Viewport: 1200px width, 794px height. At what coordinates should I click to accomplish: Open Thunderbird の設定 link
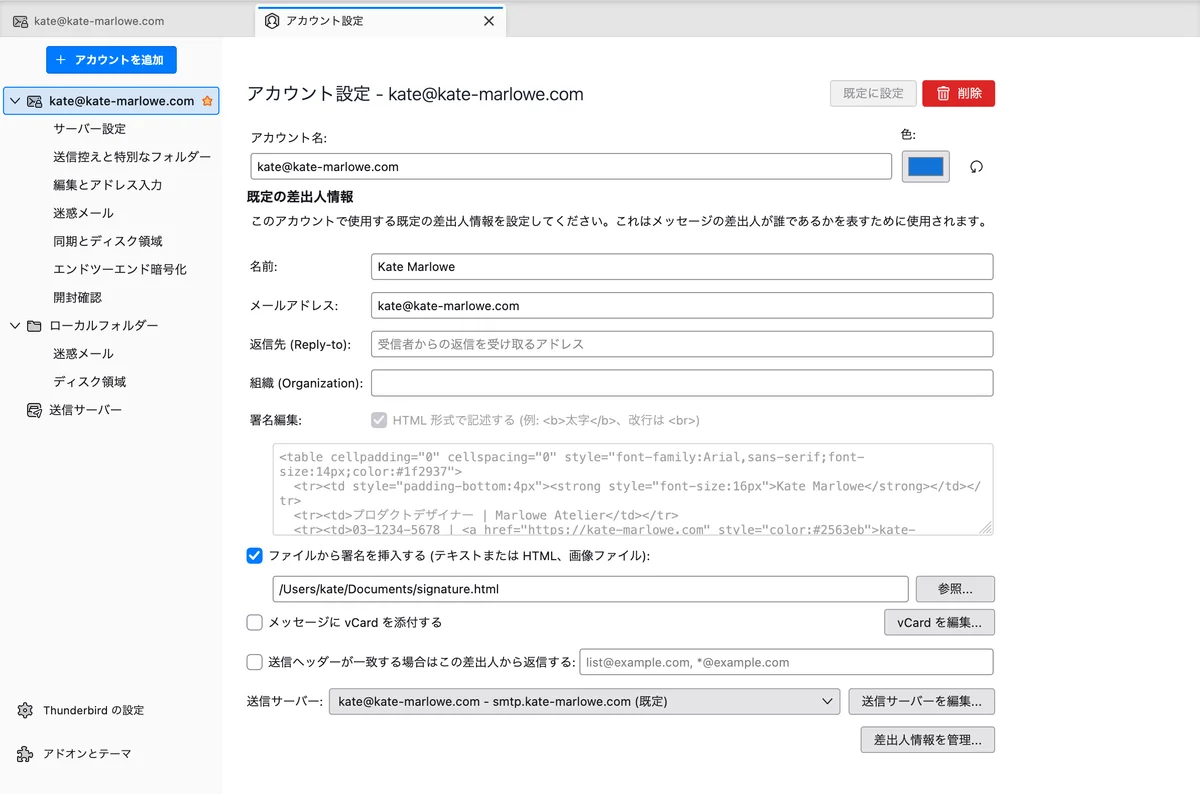click(x=93, y=710)
